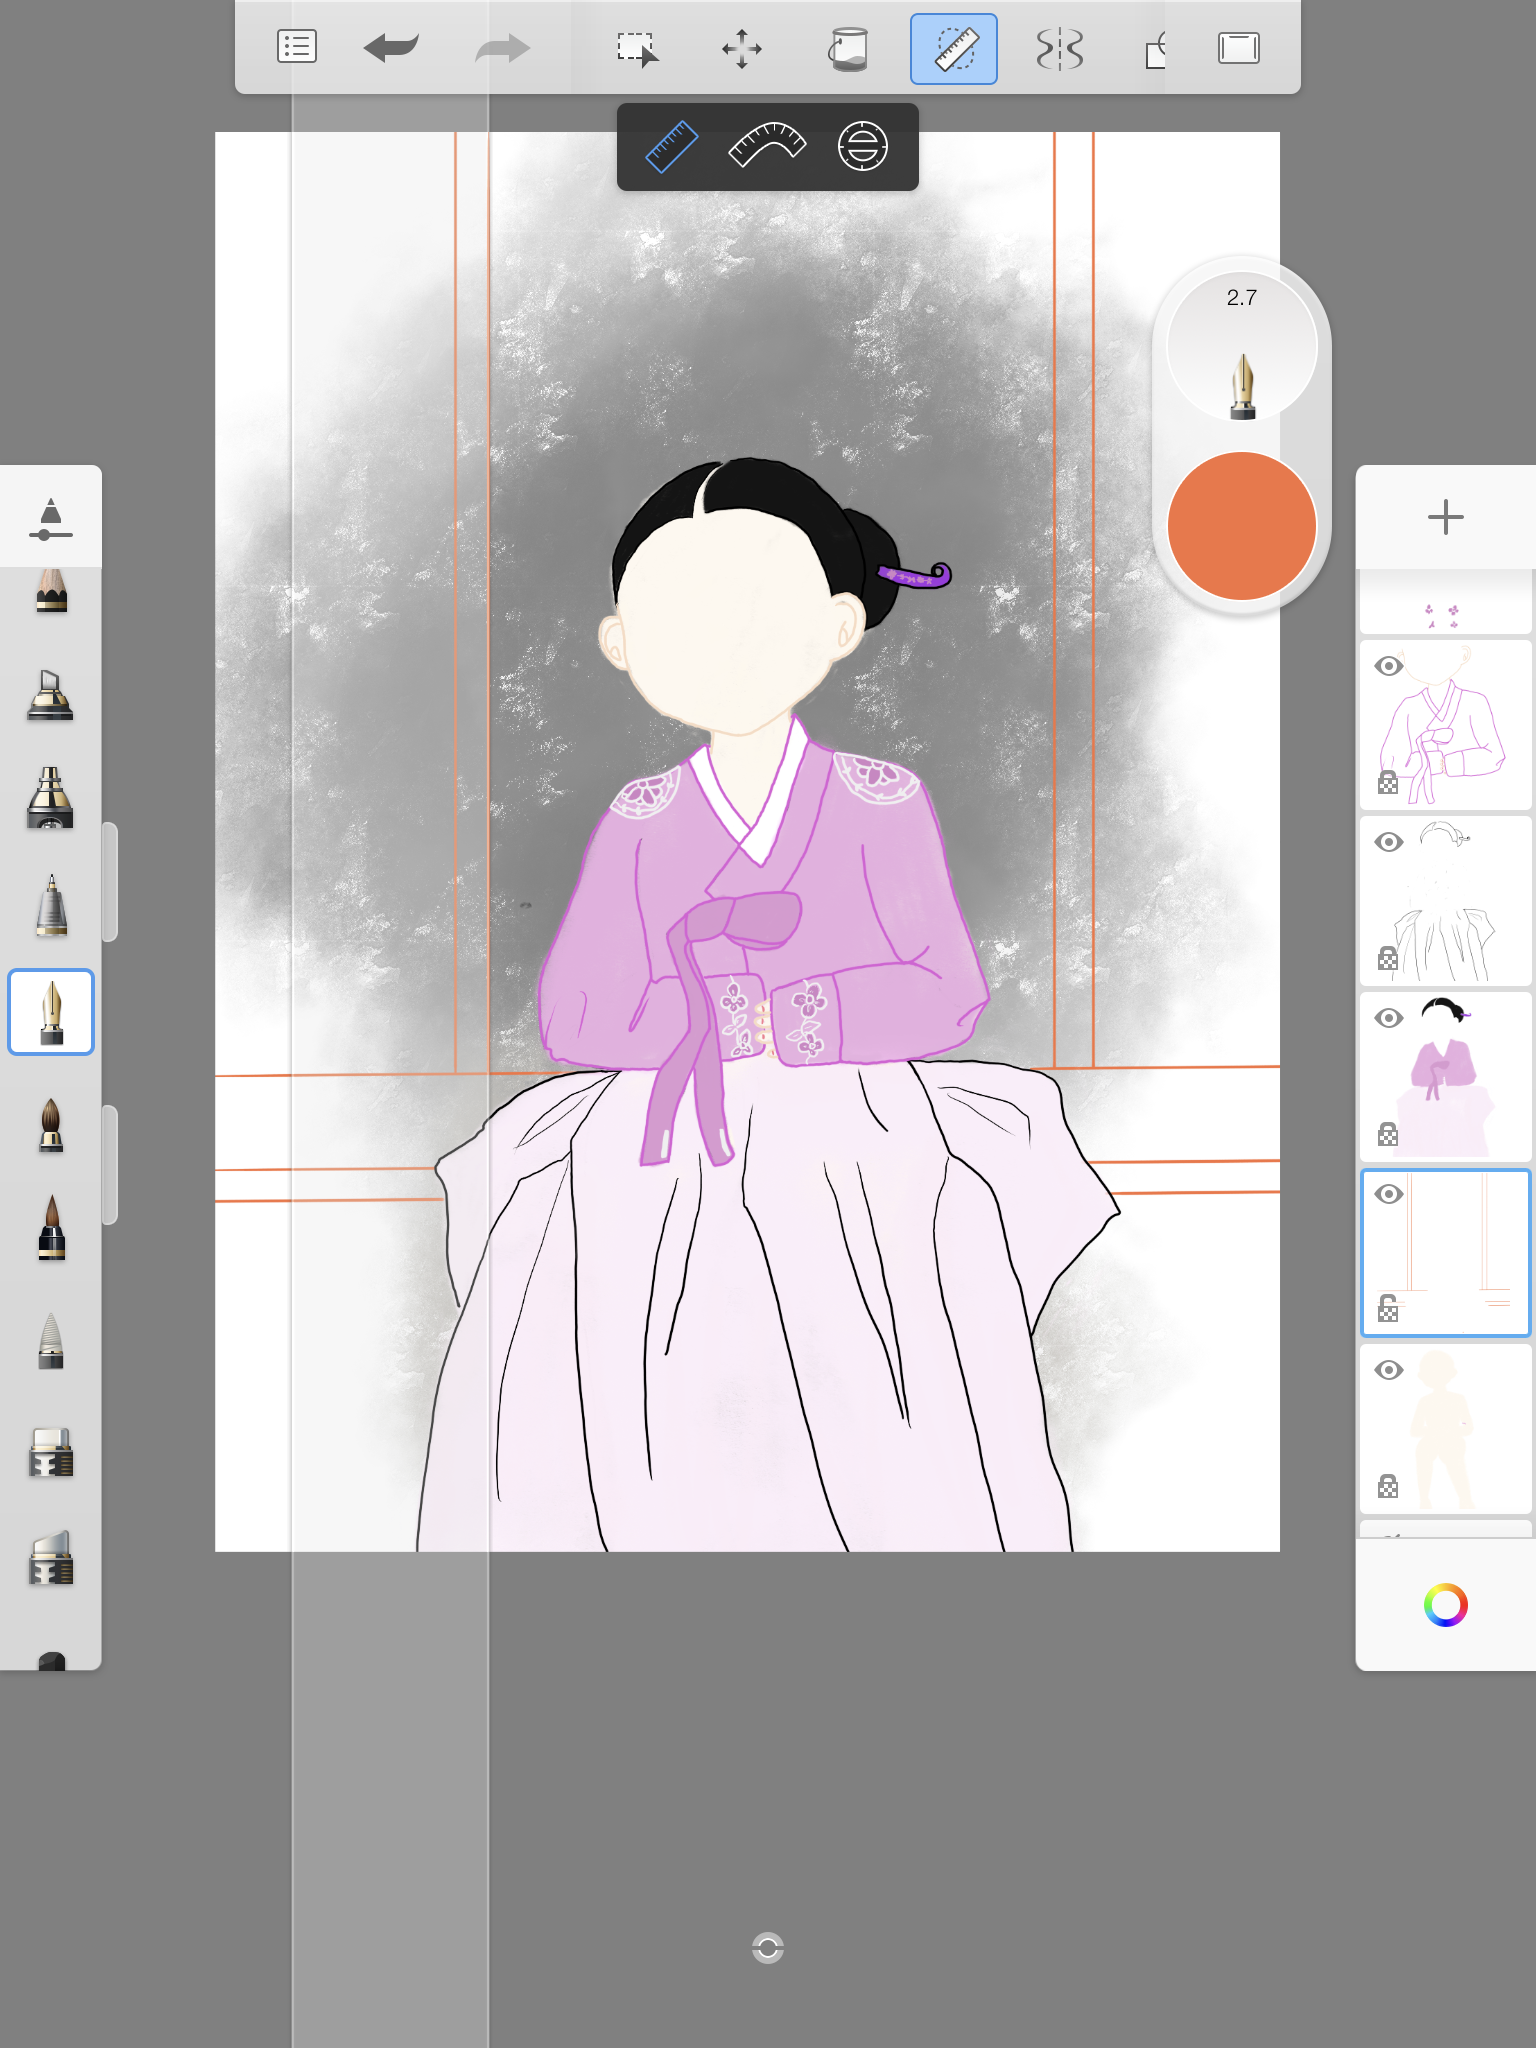Pick the airbrush tool
Viewport: 1536px width, 2048px height.
(51, 798)
